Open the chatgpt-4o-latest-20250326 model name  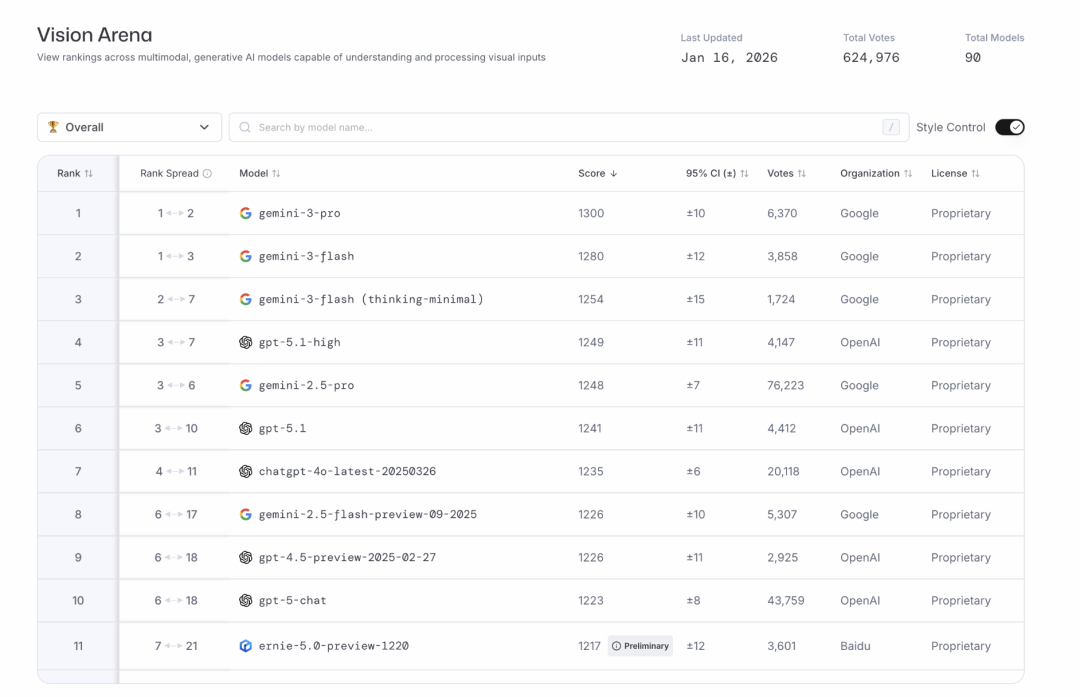pos(347,472)
